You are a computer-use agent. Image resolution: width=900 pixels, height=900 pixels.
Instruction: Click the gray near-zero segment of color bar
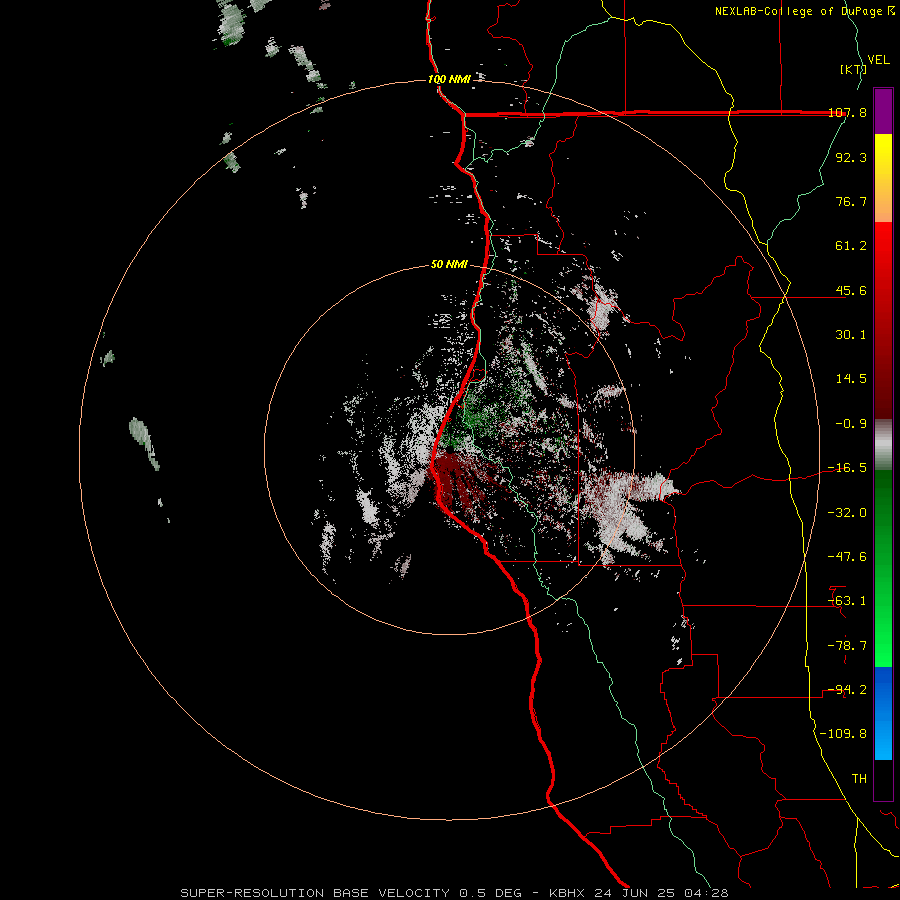click(883, 445)
